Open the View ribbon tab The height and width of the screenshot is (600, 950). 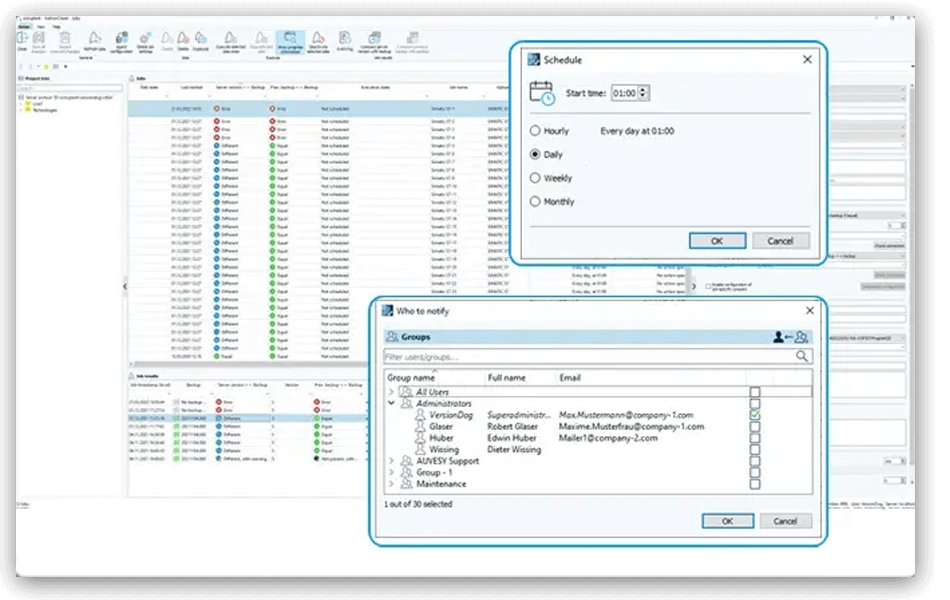41,27
